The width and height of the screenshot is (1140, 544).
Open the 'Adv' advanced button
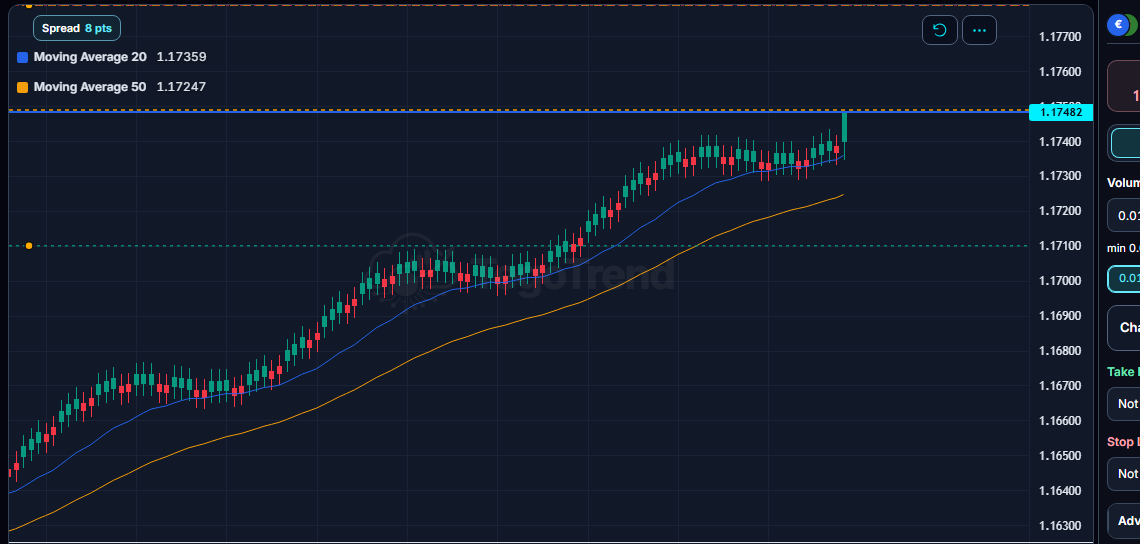(1124, 521)
